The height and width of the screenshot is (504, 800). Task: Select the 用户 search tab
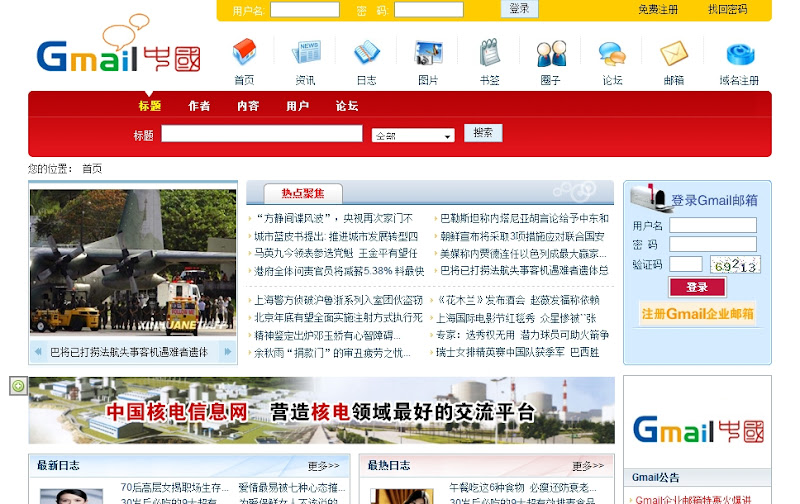(x=297, y=106)
